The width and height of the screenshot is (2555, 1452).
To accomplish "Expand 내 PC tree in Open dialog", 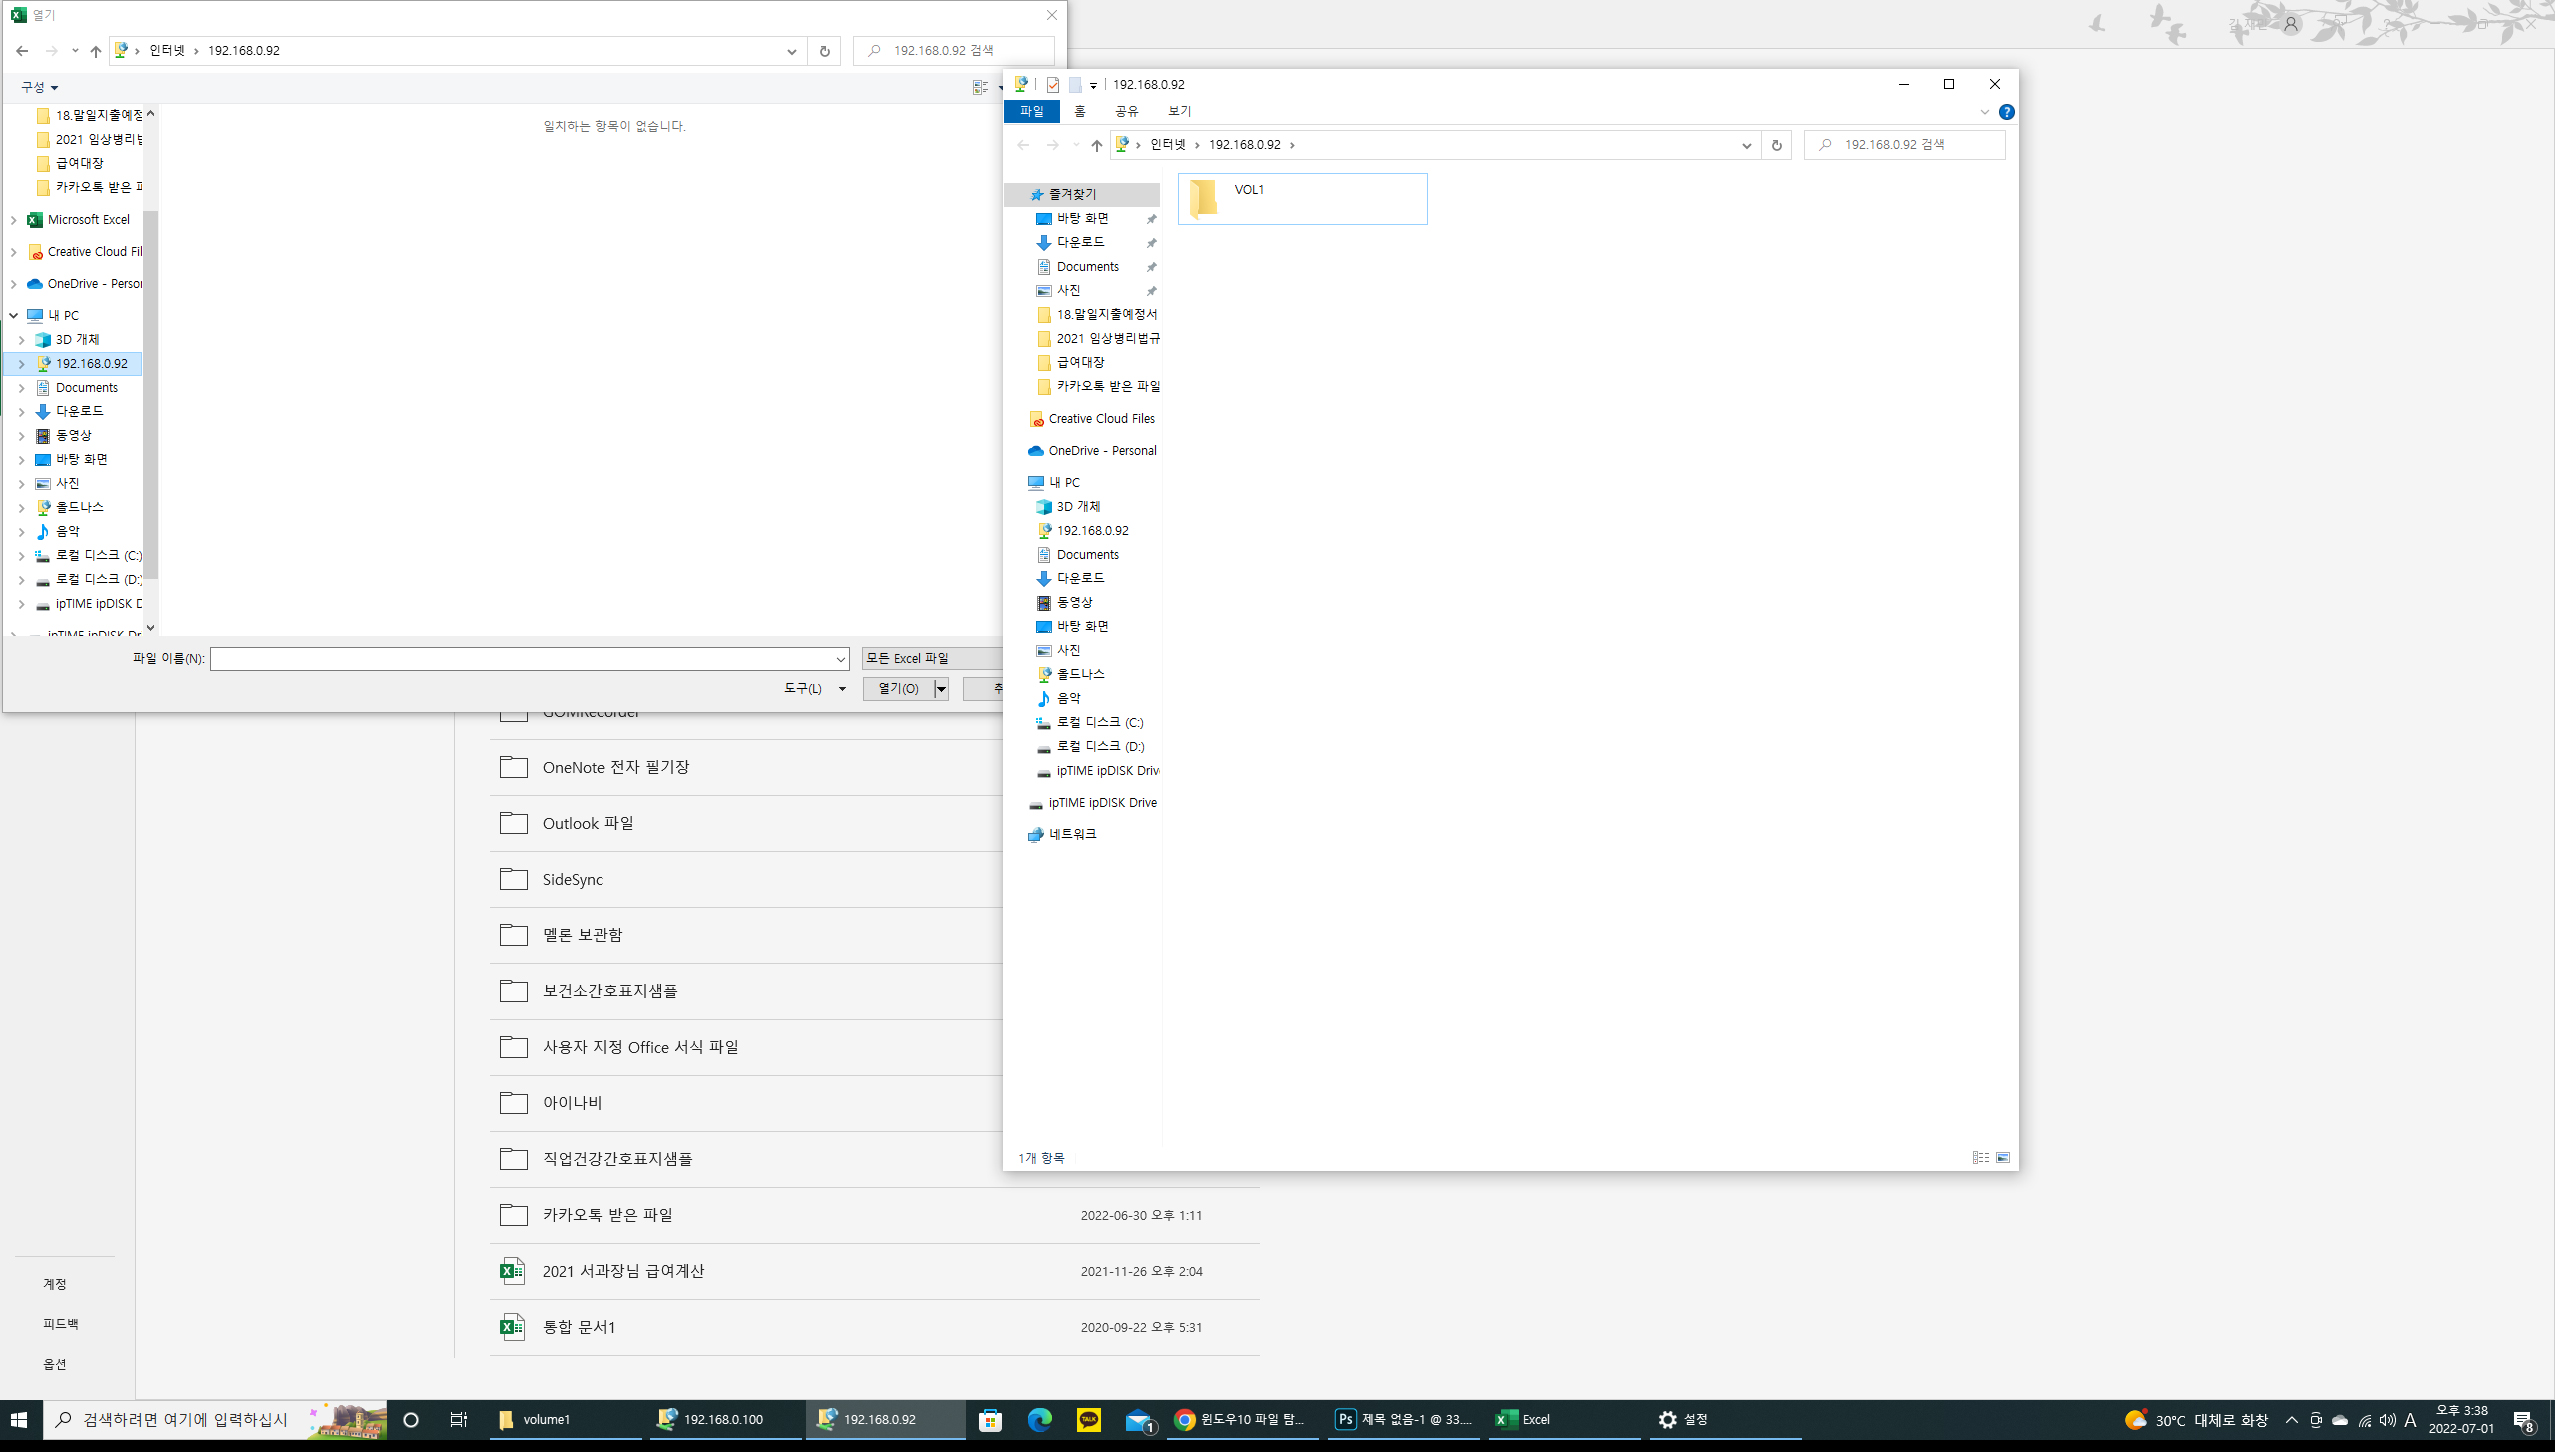I will (14, 315).
